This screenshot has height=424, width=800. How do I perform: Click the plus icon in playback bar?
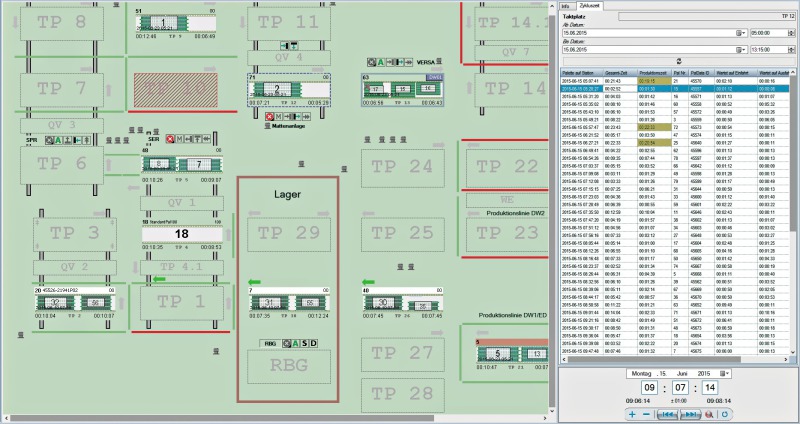point(632,414)
